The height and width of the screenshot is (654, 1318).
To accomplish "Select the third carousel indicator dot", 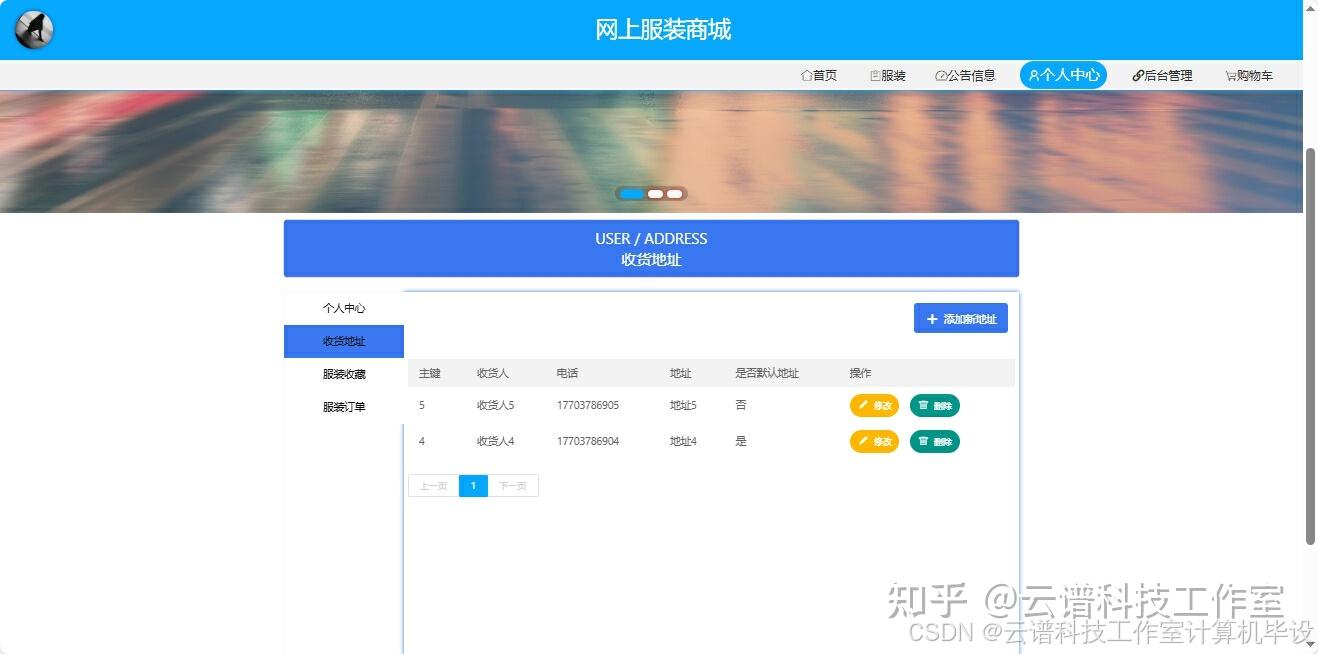I will 675,194.
